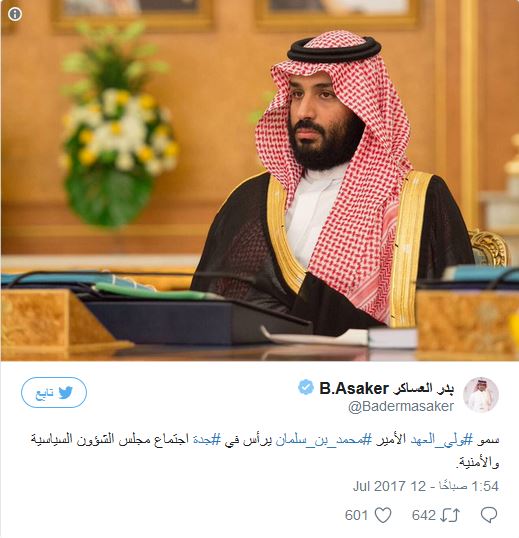Click the 1:54 time in tweet footer

tap(485, 486)
